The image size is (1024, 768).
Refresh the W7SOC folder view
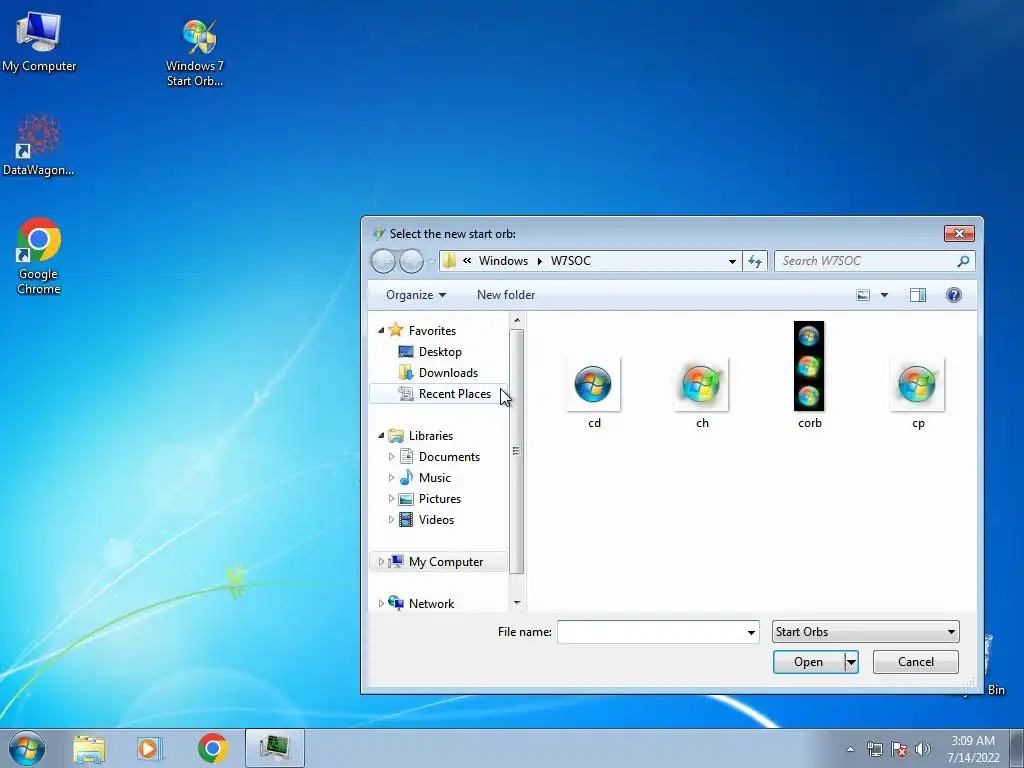[755, 261]
